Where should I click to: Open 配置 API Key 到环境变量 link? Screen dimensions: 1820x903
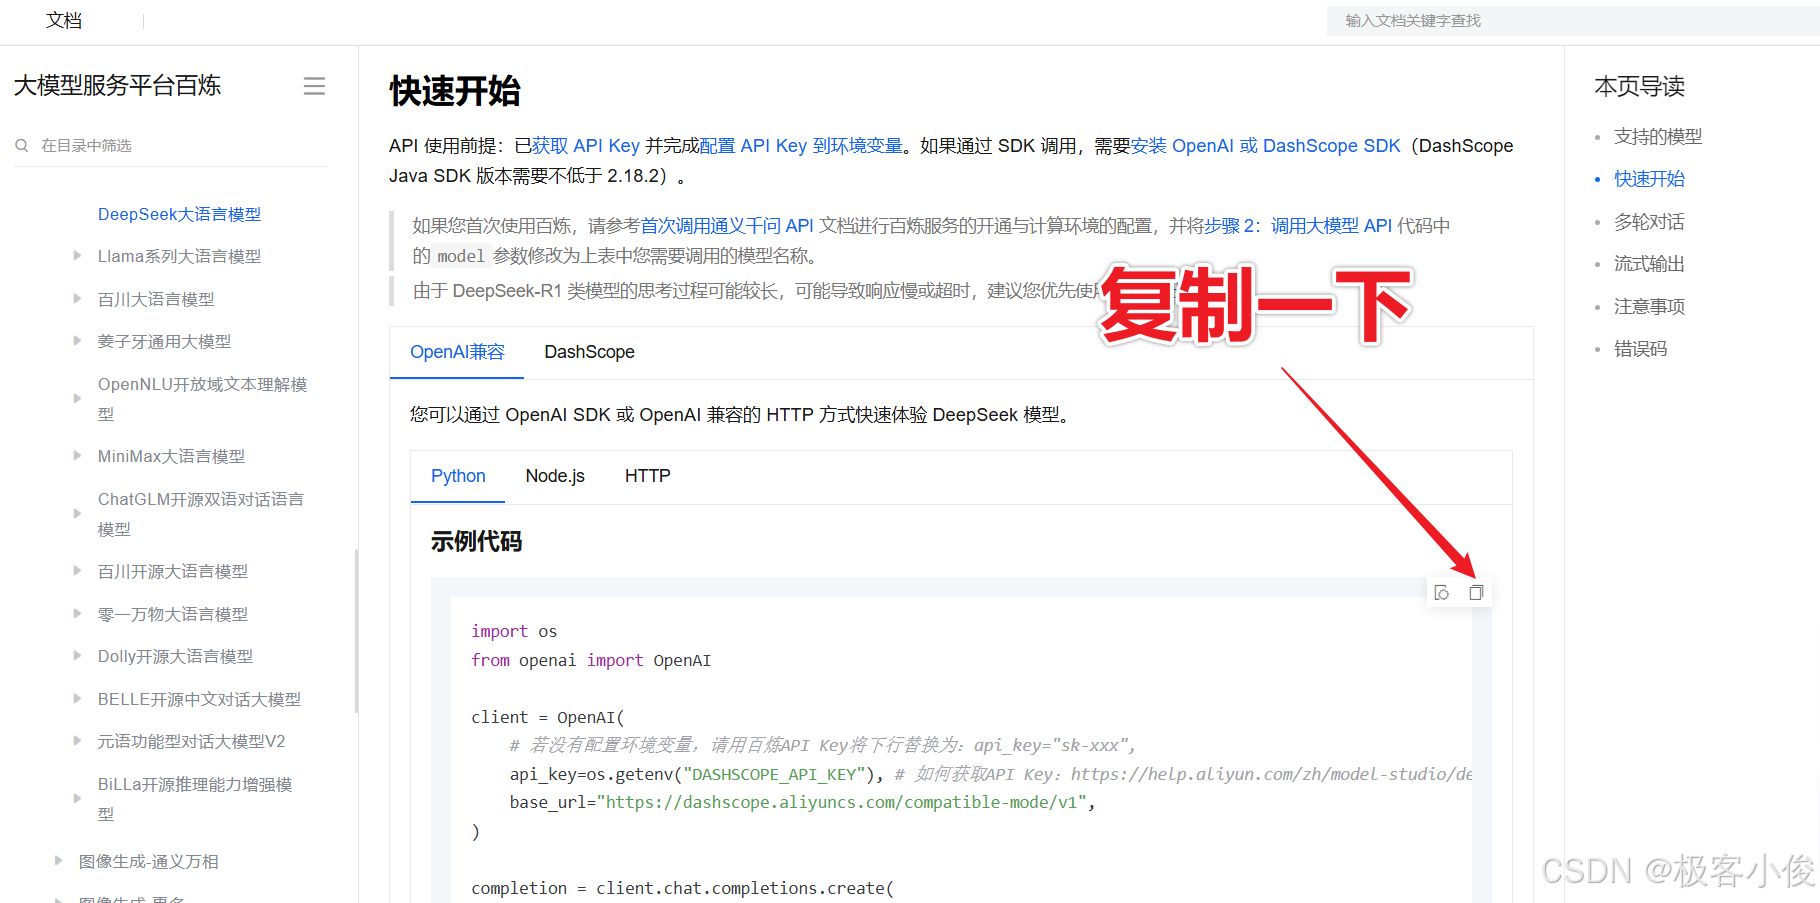coord(801,146)
